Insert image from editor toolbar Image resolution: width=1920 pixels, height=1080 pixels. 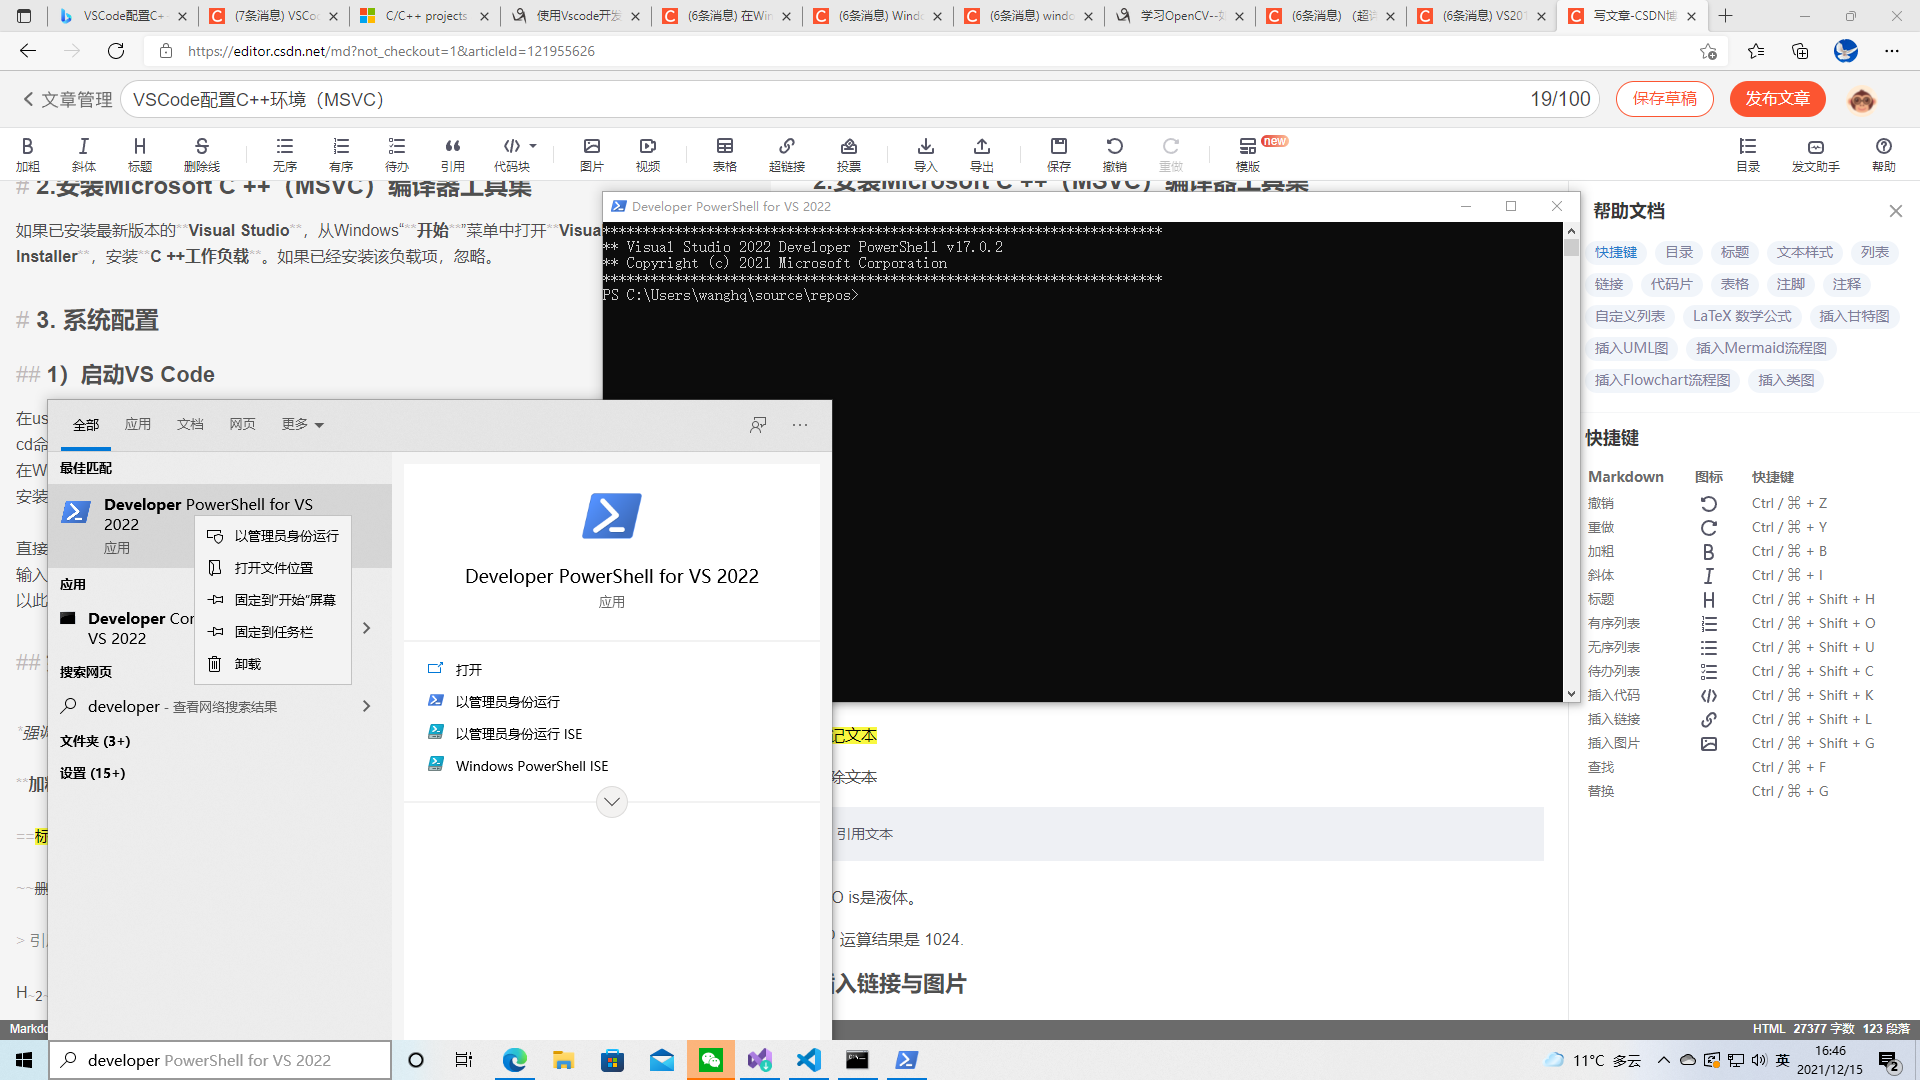coord(592,154)
